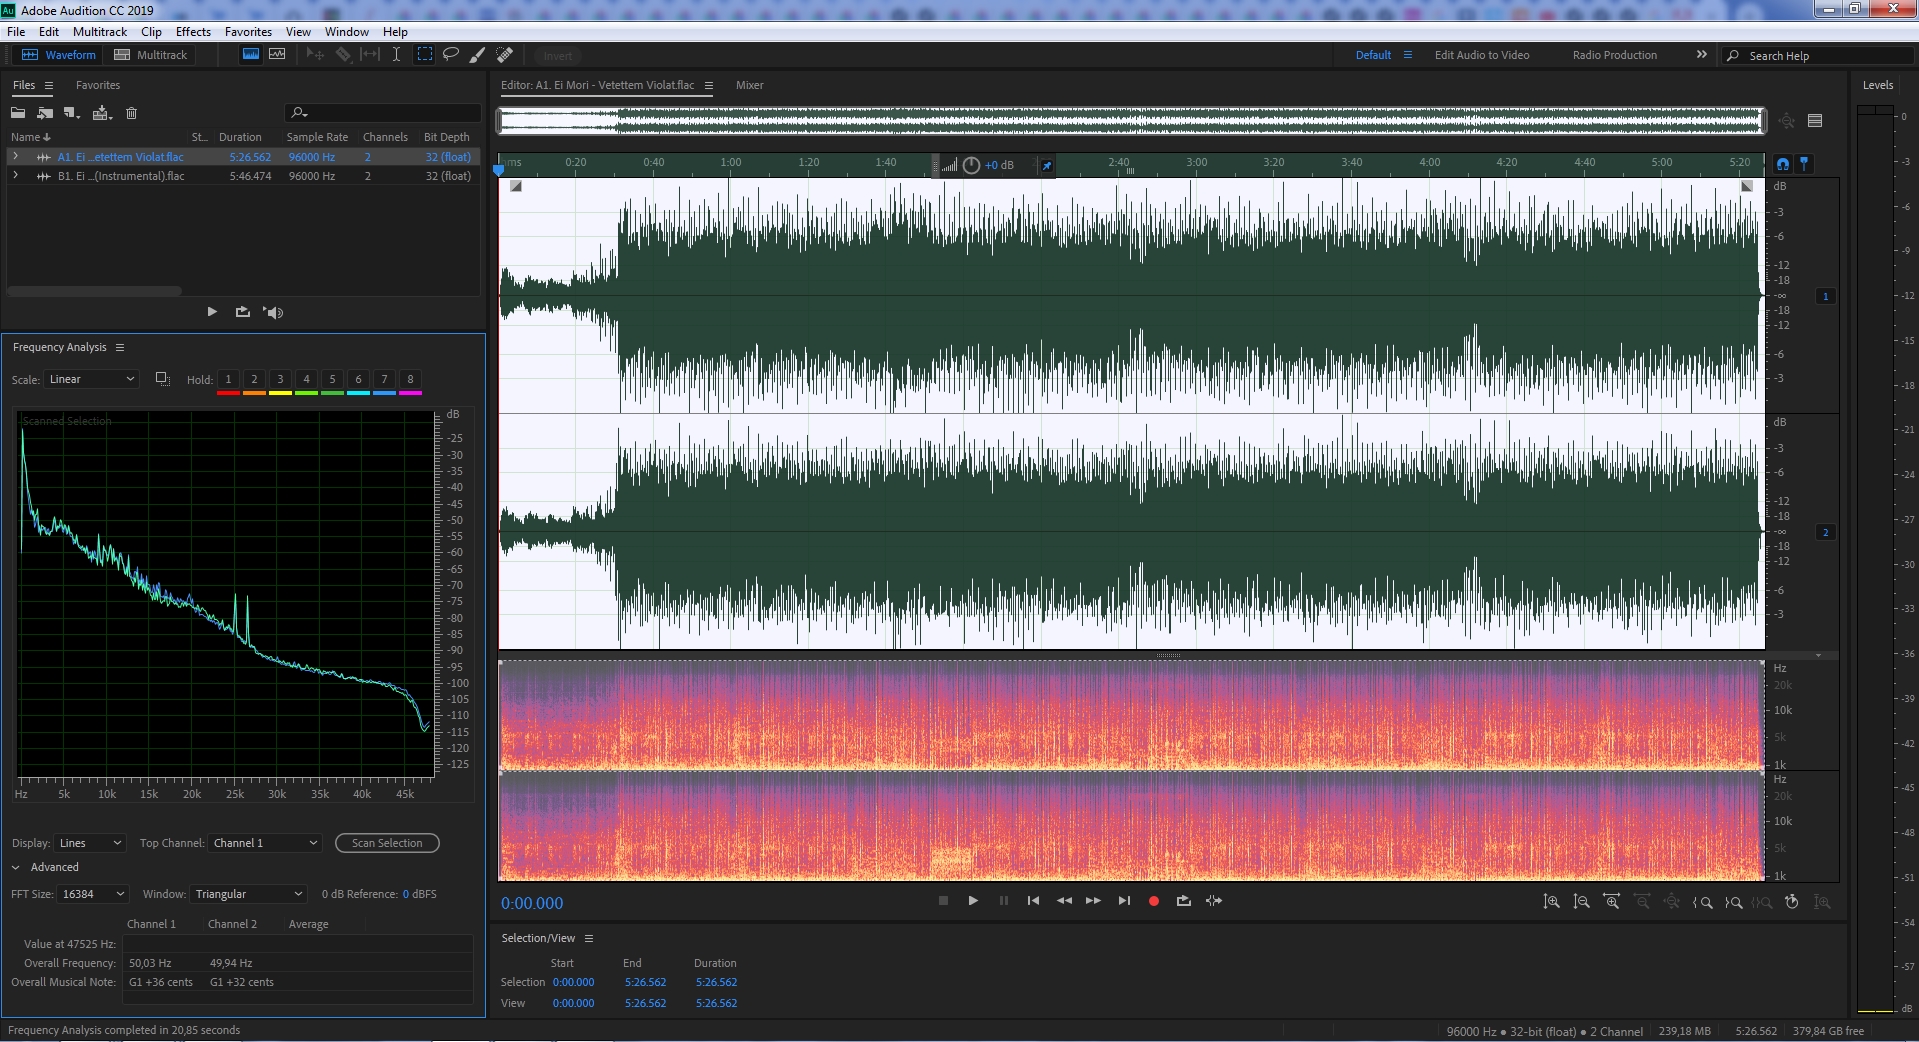1919x1042 pixels.
Task: Toggle the Spectral Frequency Display view
Action: 251,55
